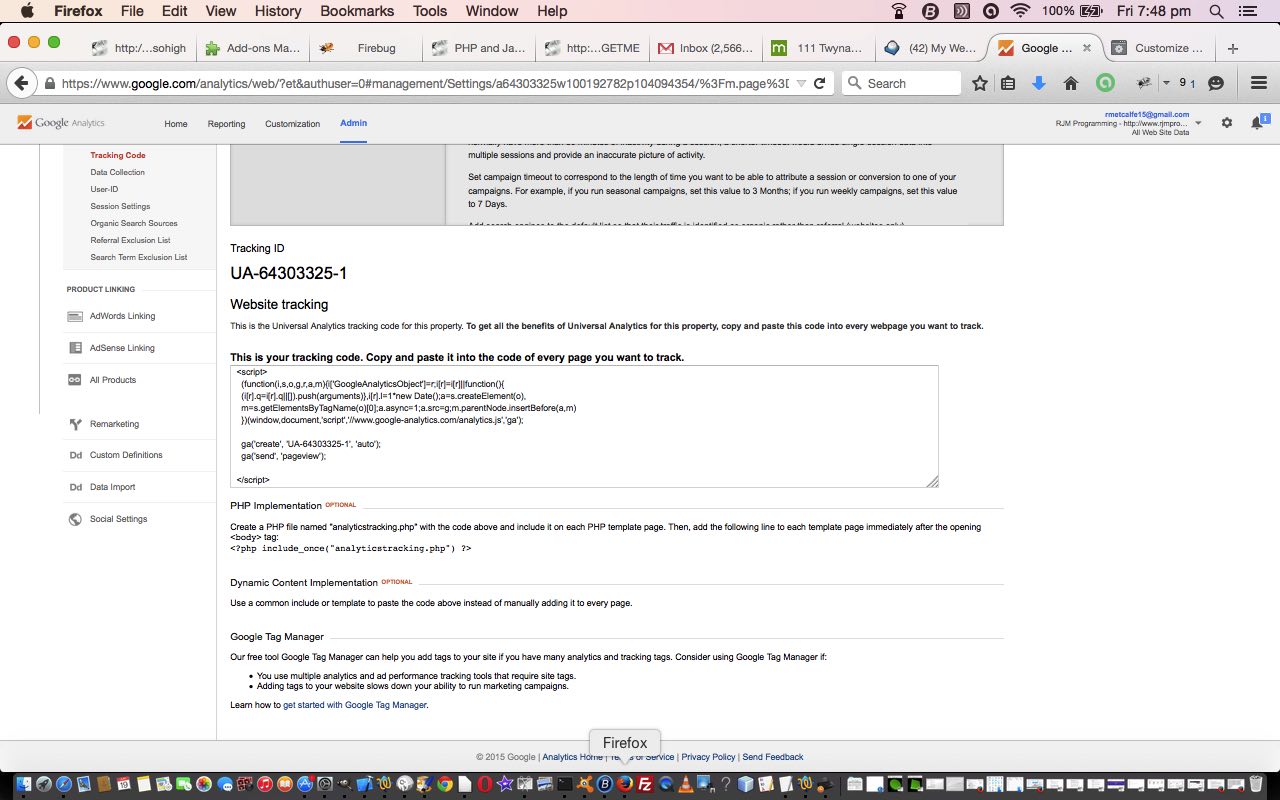This screenshot has width=1280, height=800.
Task: Open the Bookmarks menu
Action: 355,11
